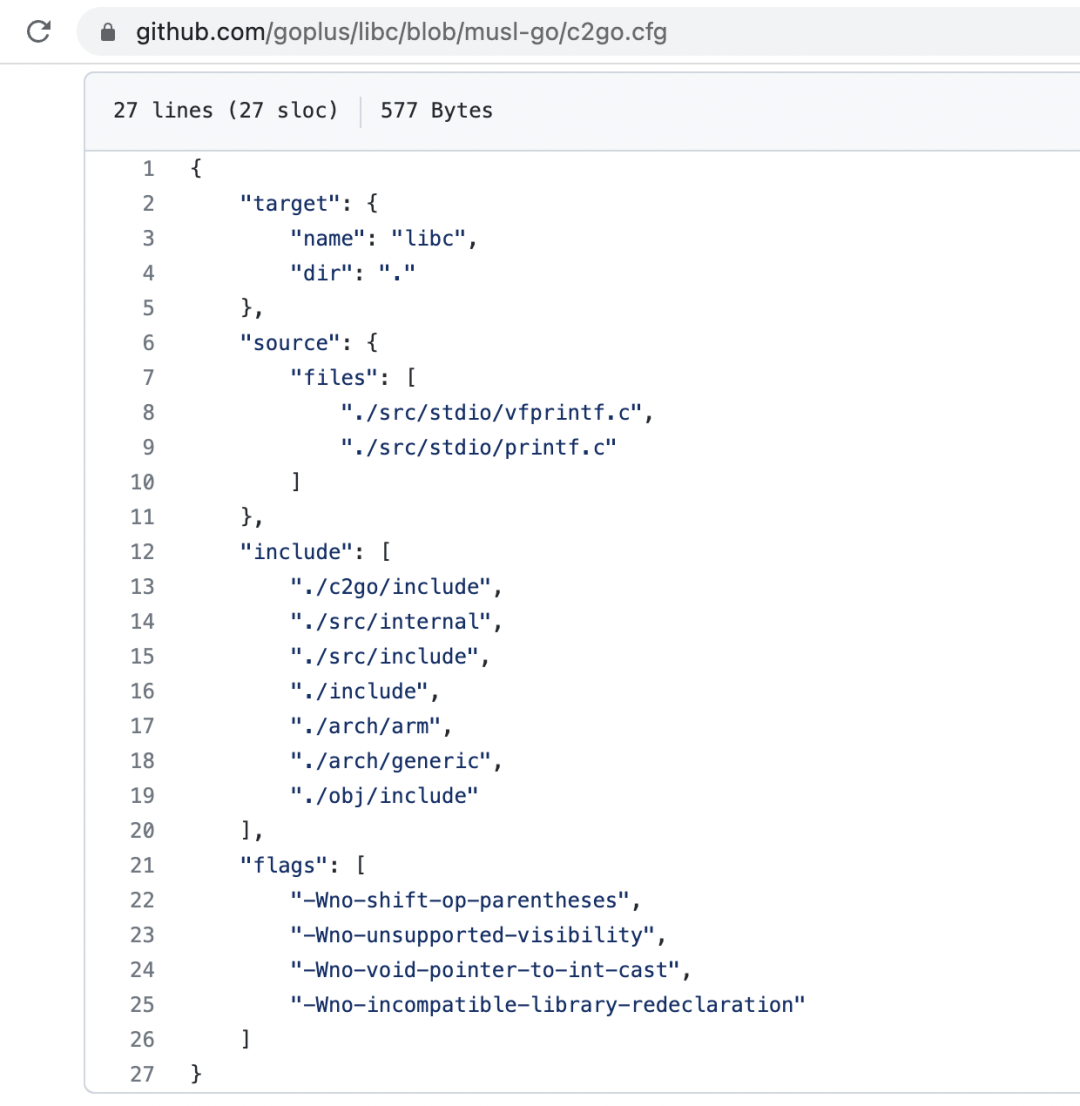The width and height of the screenshot is (1080, 1106).
Task: Click "./src/stdio/vfprintf.c" path string
Action: coord(492,412)
